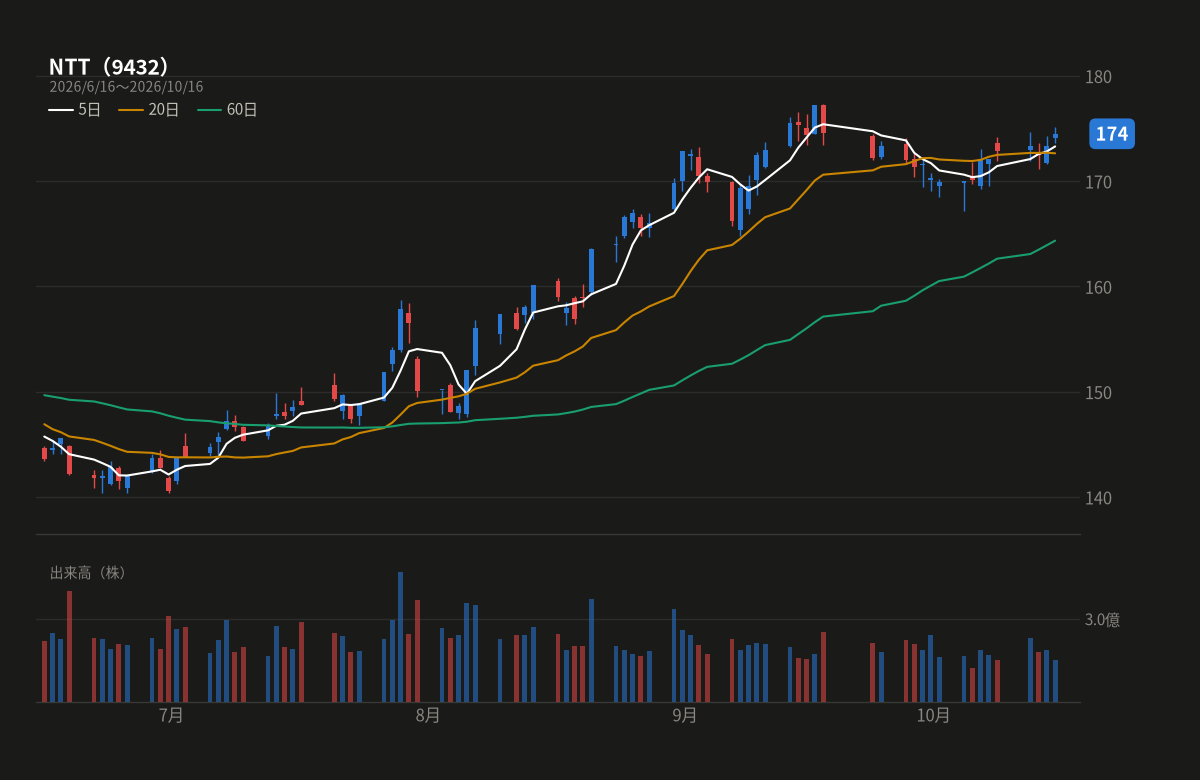Image resolution: width=1200 pixels, height=780 pixels.
Task: Toggle the 20日 moving average legend entry
Action: point(149,109)
